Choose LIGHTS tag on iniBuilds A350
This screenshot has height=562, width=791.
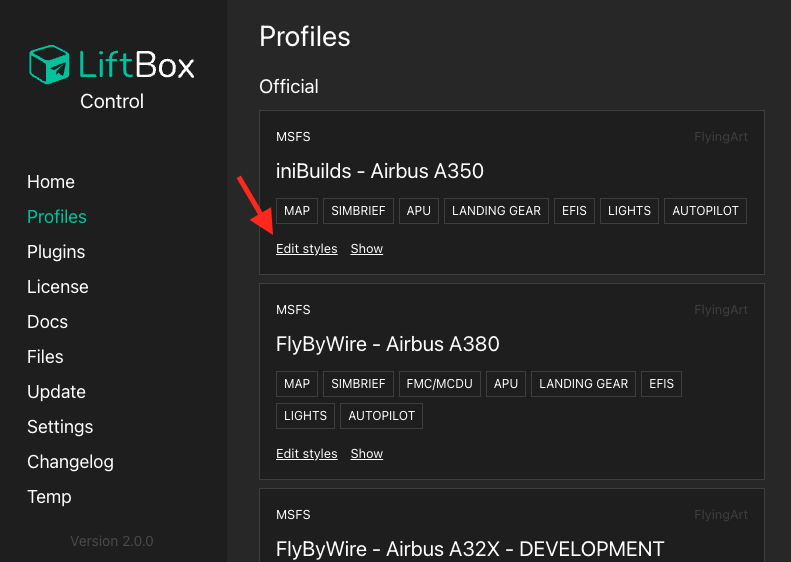click(x=629, y=211)
